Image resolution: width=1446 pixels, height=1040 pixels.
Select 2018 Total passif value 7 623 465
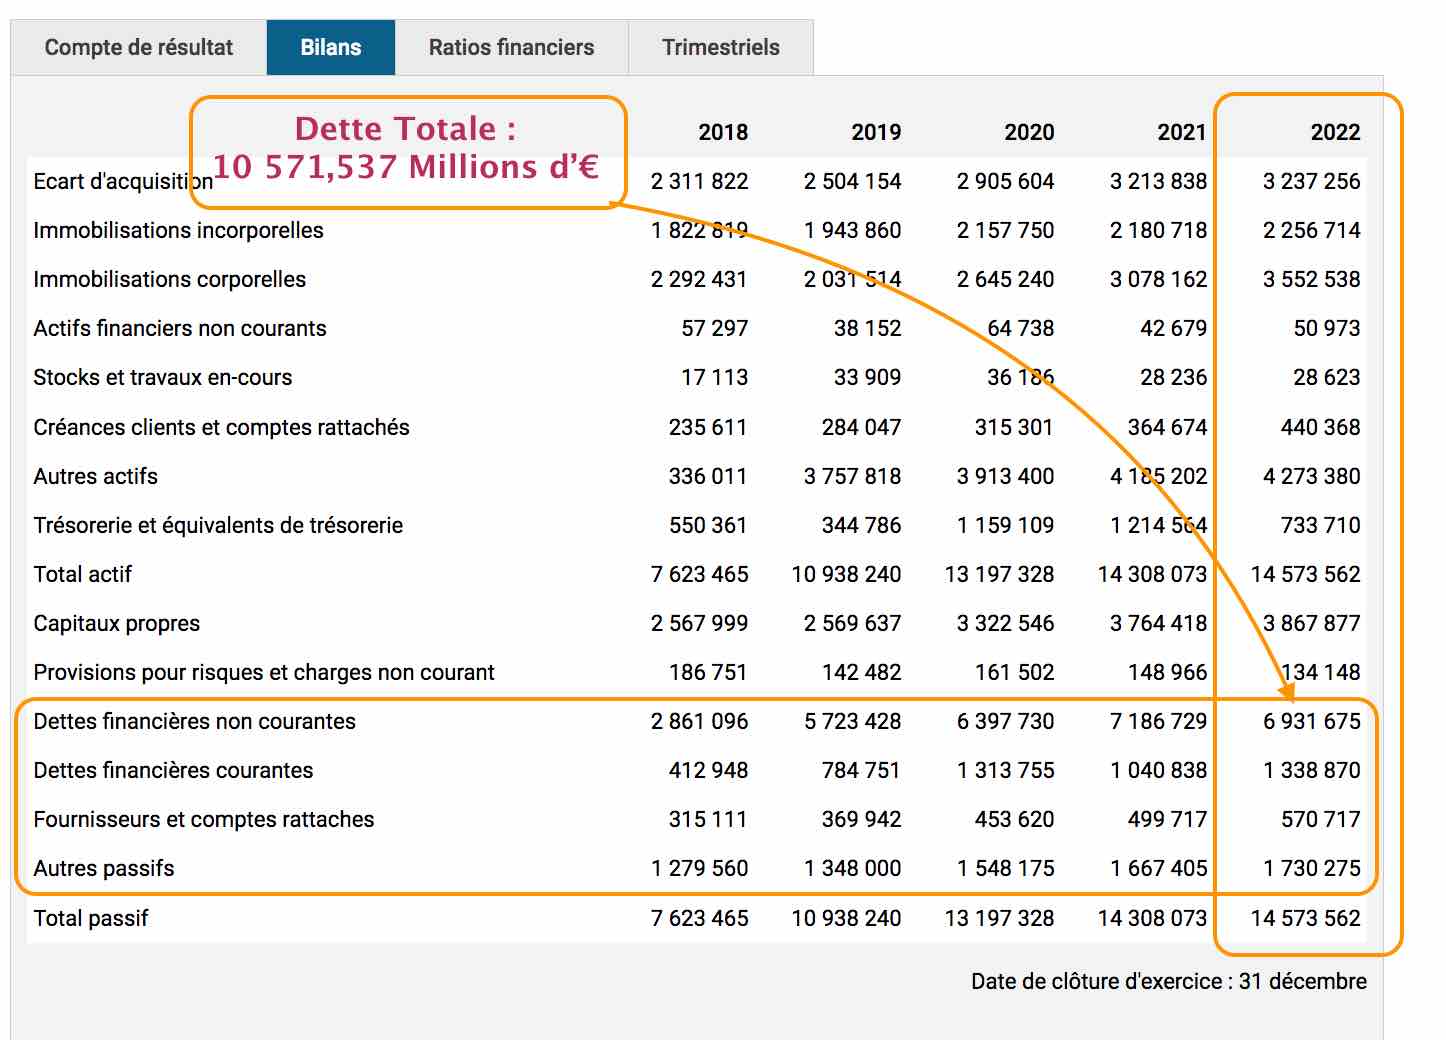[x=699, y=918]
